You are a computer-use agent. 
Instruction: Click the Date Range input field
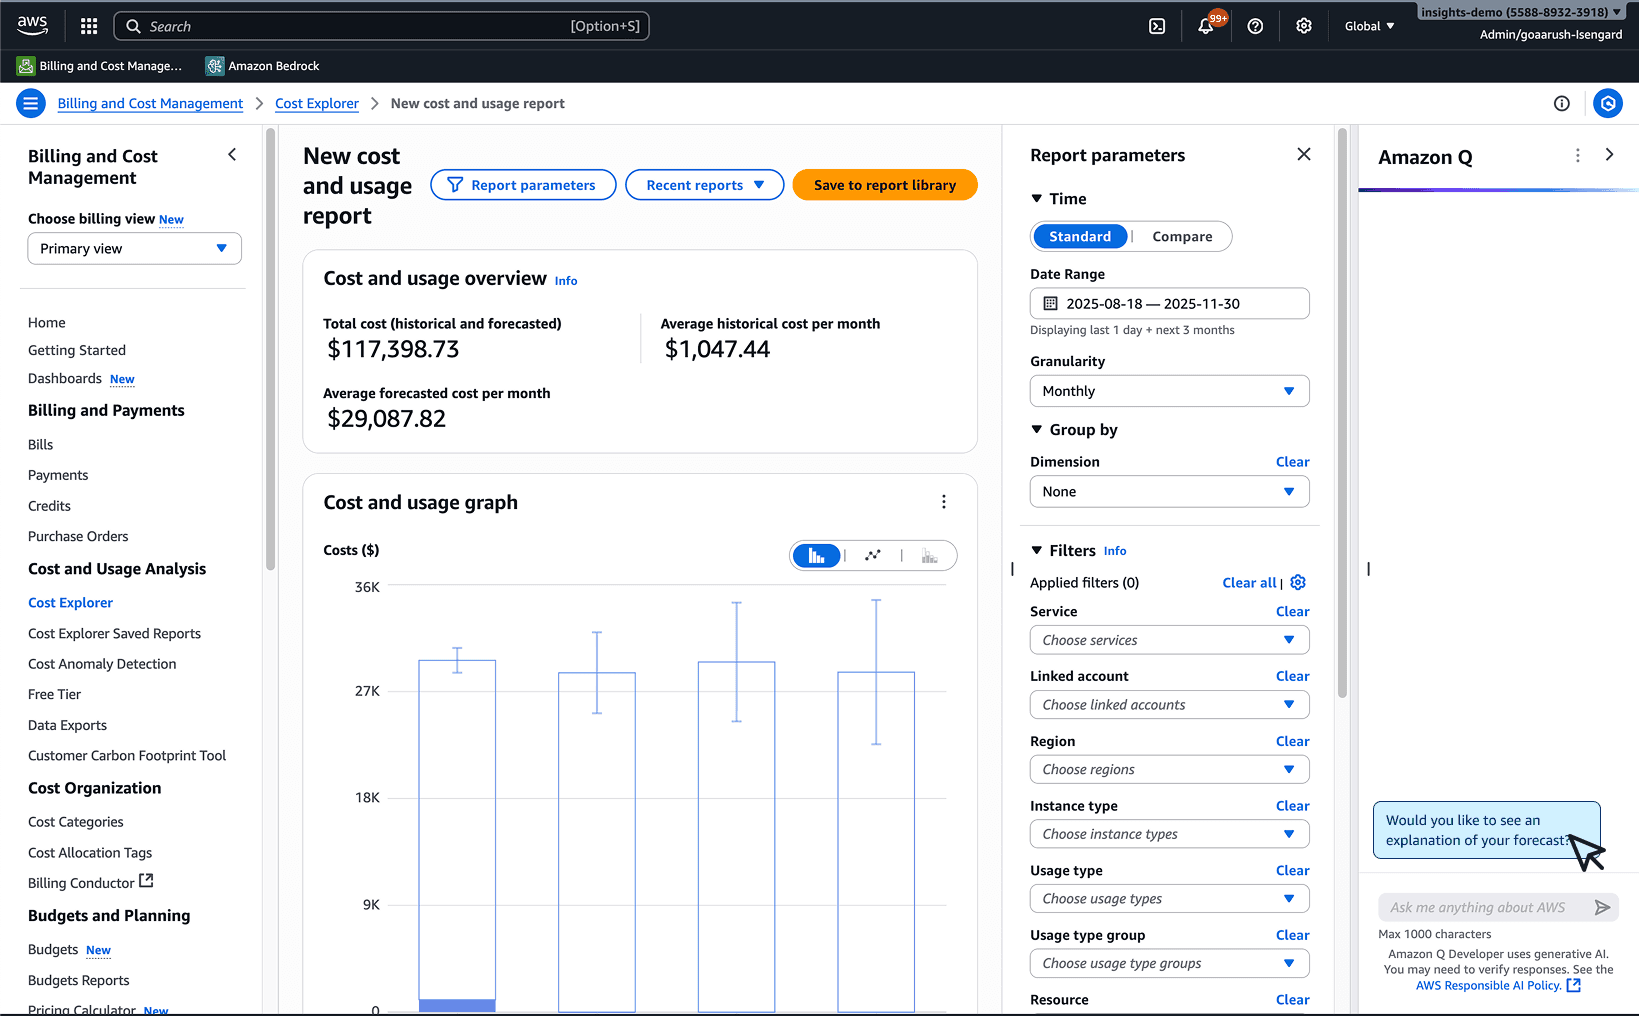1169,304
